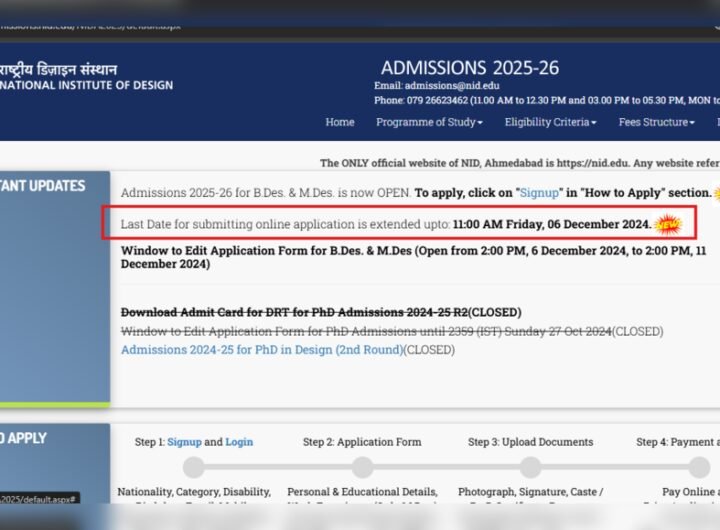Image resolution: width=720 pixels, height=530 pixels.
Task: Click the Personal & Educational Details text
Action: click(x=362, y=492)
